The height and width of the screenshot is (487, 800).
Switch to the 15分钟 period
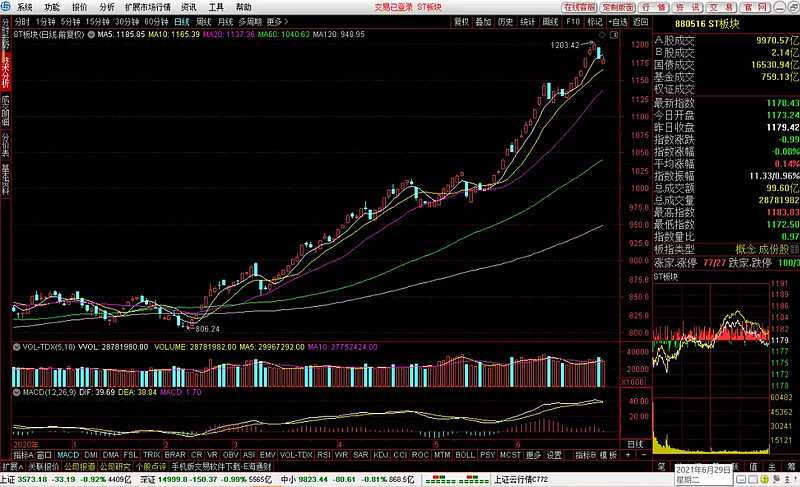97,22
